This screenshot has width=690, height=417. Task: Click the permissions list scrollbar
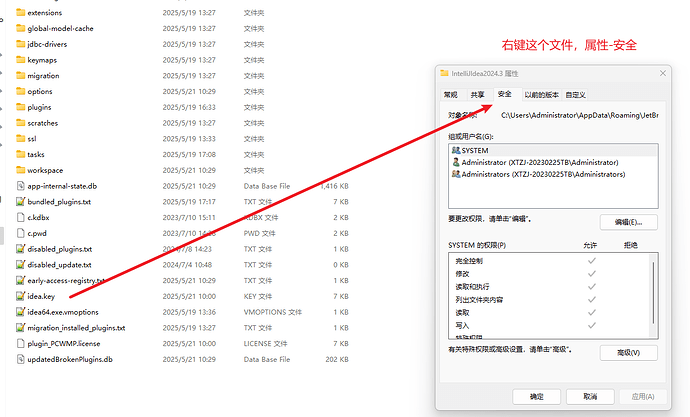tap(653, 293)
